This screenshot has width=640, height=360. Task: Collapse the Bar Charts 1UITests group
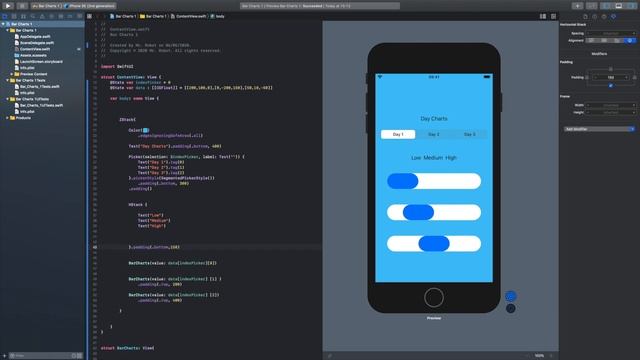click(8, 99)
